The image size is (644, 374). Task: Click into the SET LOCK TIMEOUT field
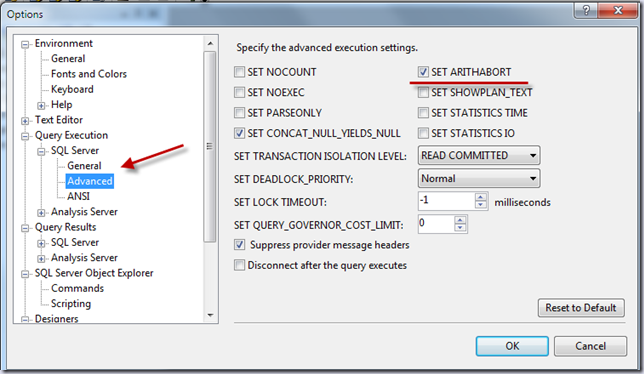point(446,201)
